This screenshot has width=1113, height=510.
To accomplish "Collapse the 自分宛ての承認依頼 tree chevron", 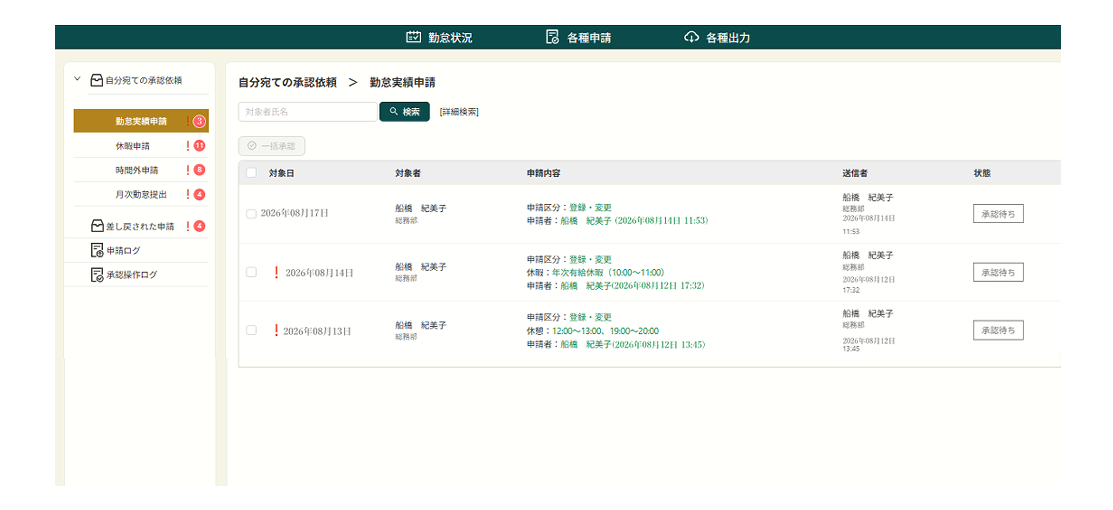I will click(77, 80).
